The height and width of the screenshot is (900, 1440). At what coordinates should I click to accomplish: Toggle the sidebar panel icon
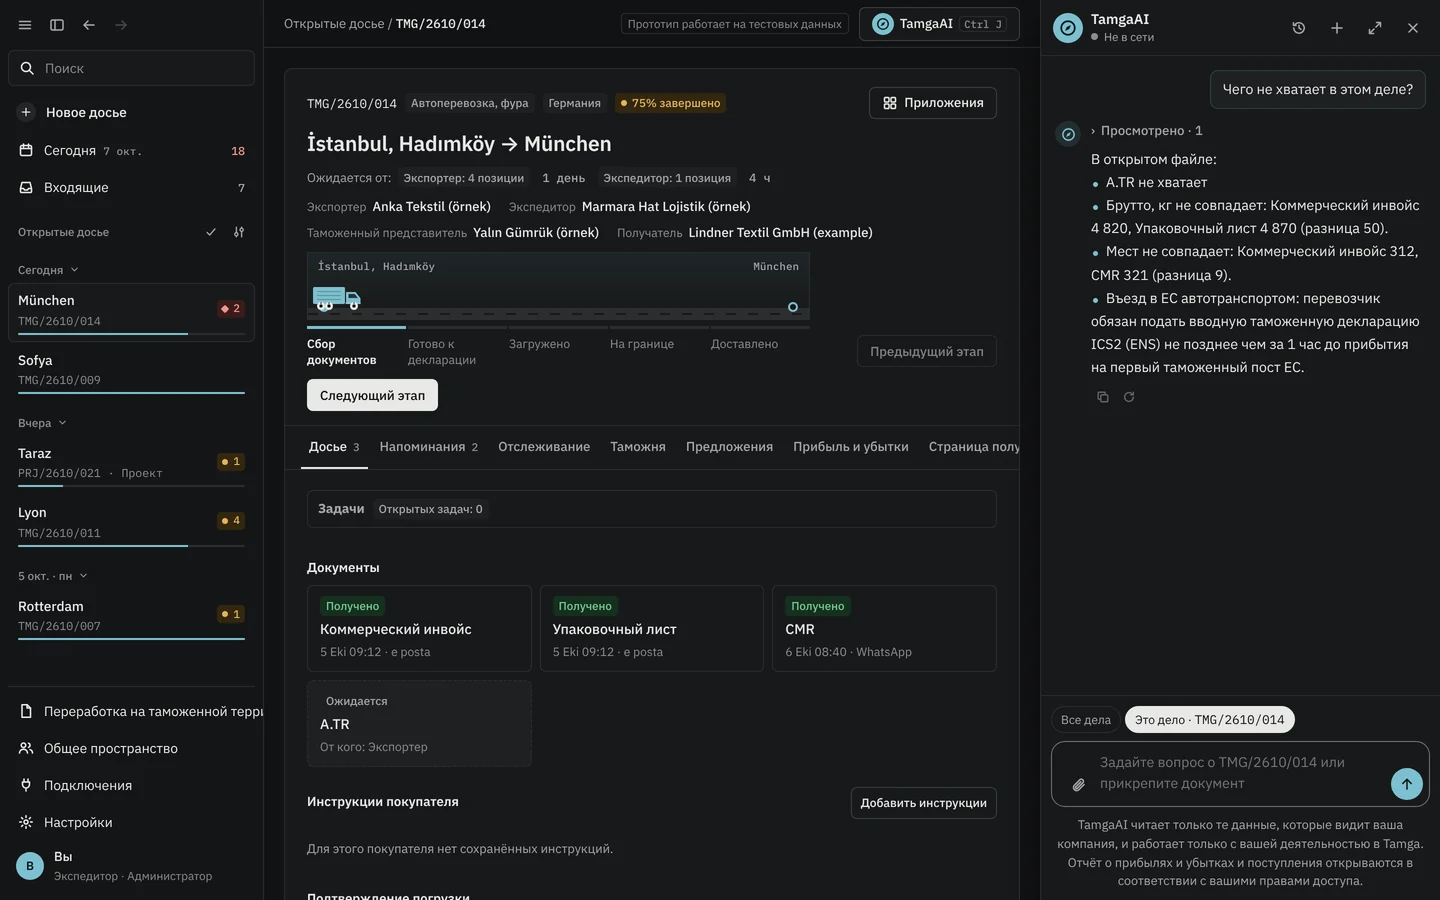pyautogui.click(x=57, y=25)
